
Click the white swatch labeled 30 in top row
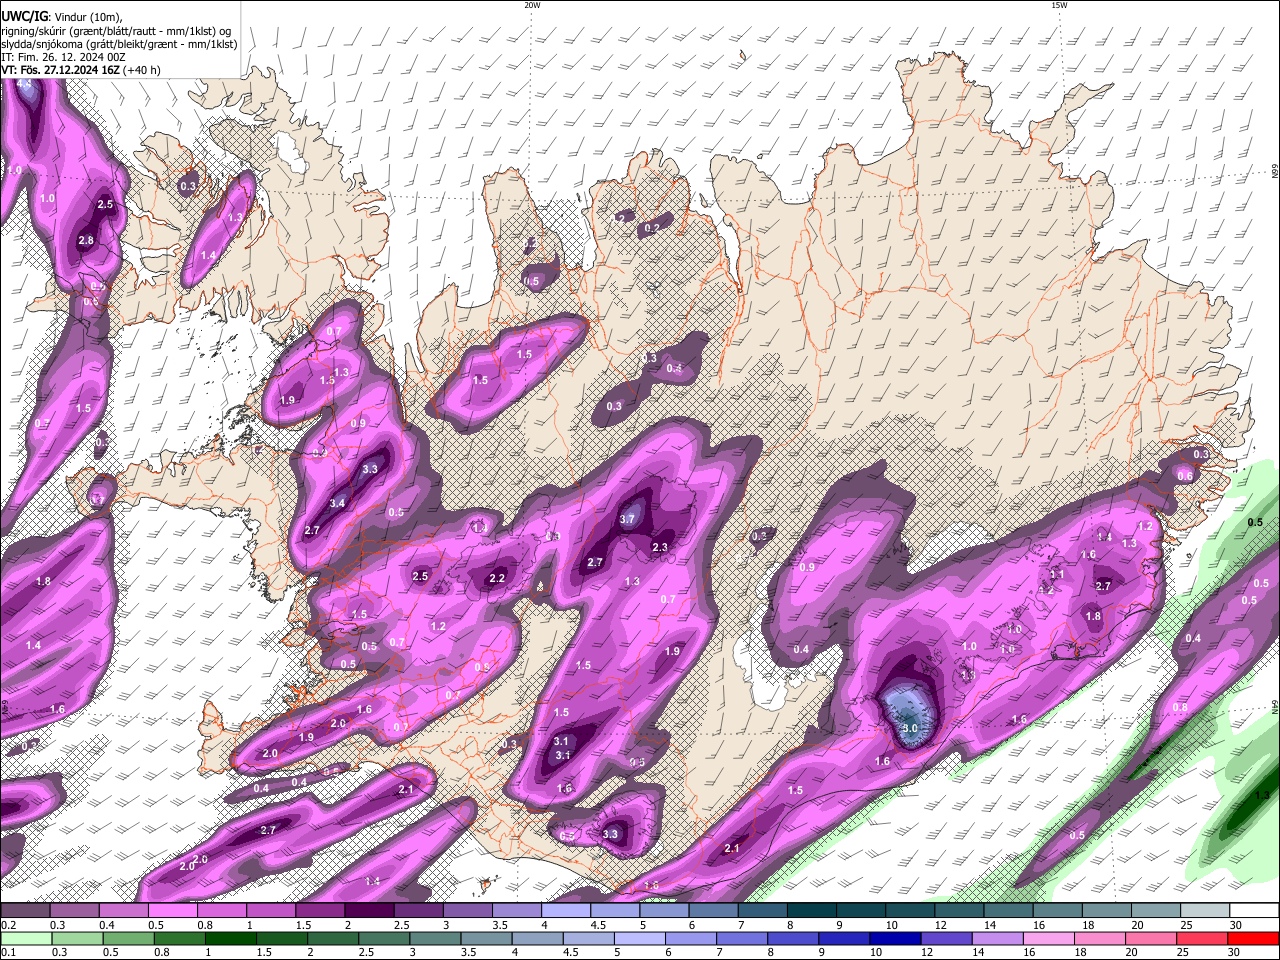point(1255,910)
